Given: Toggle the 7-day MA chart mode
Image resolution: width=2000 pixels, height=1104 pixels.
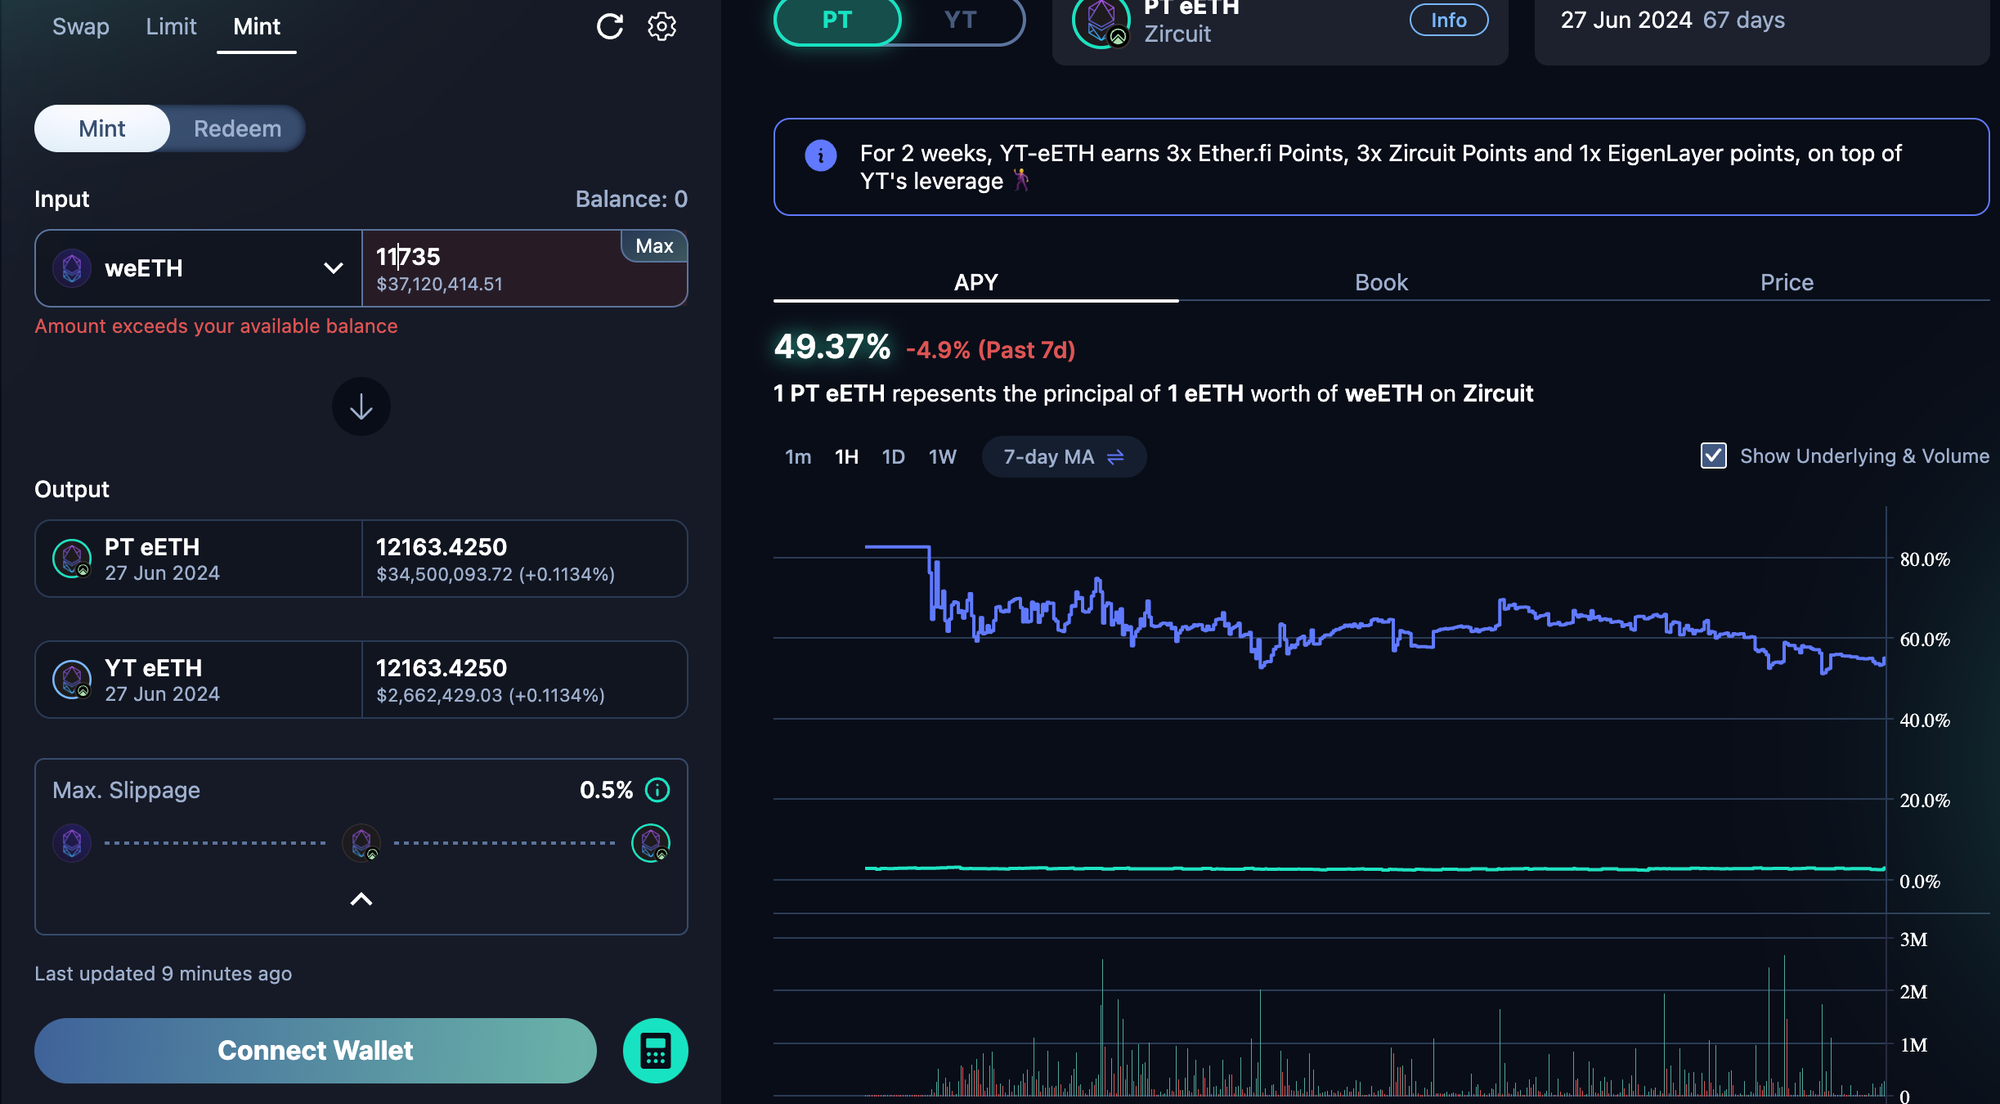Looking at the screenshot, I should (1064, 457).
